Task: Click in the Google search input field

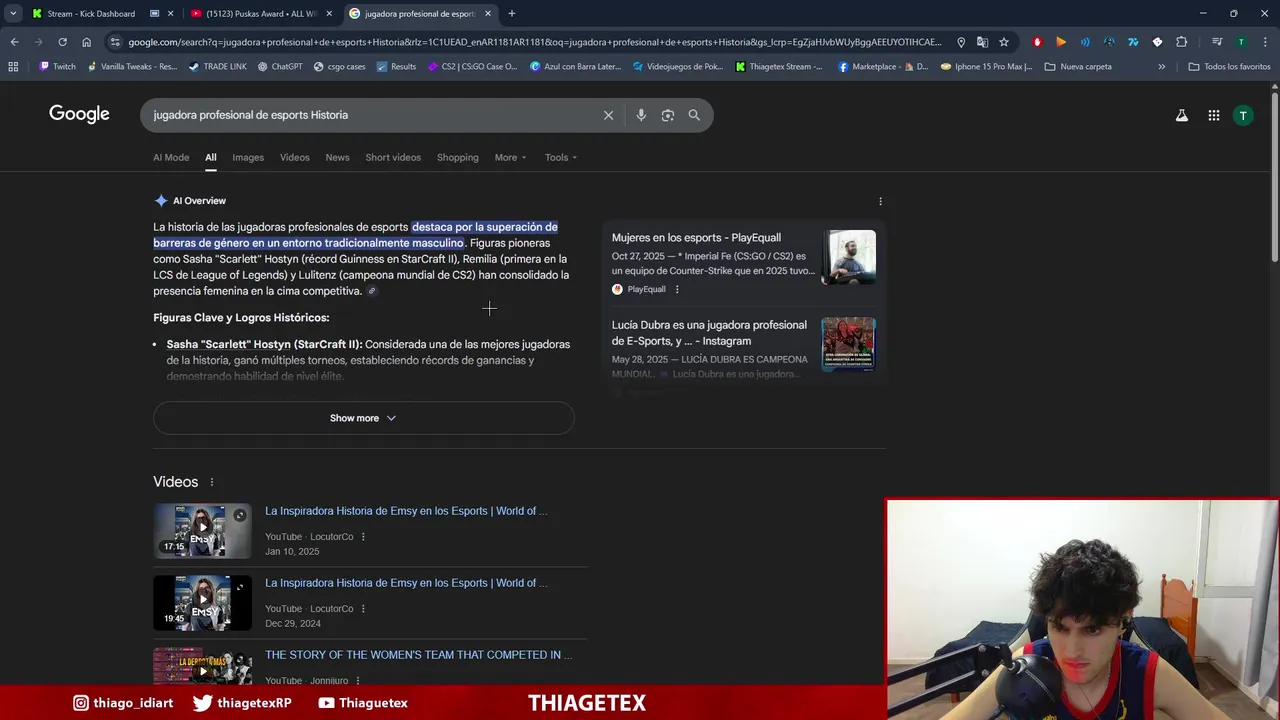Action: 370,115
